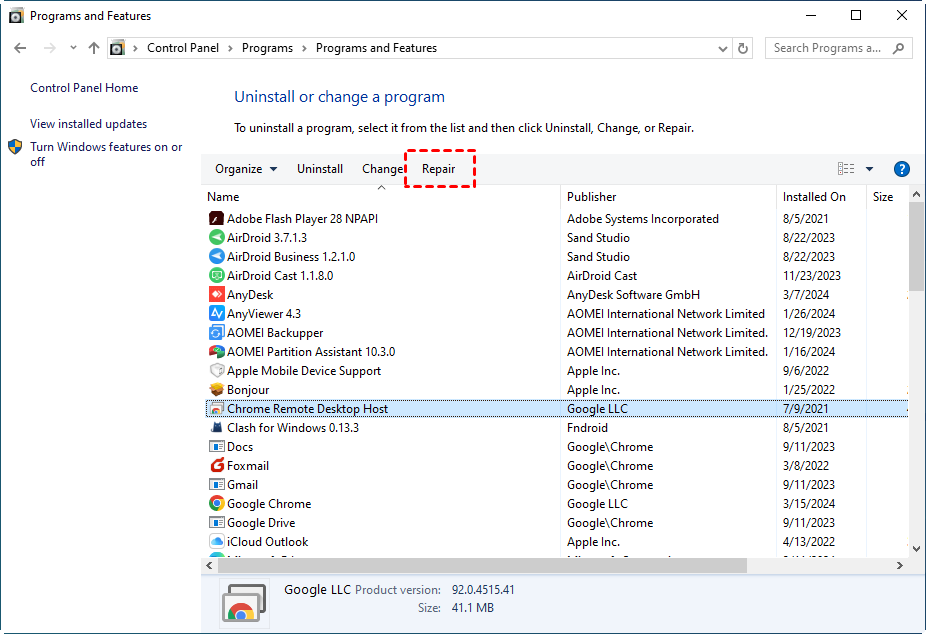Viewport: 926px width, 634px height.
Task: Go to Control Panel Home
Action: [84, 88]
